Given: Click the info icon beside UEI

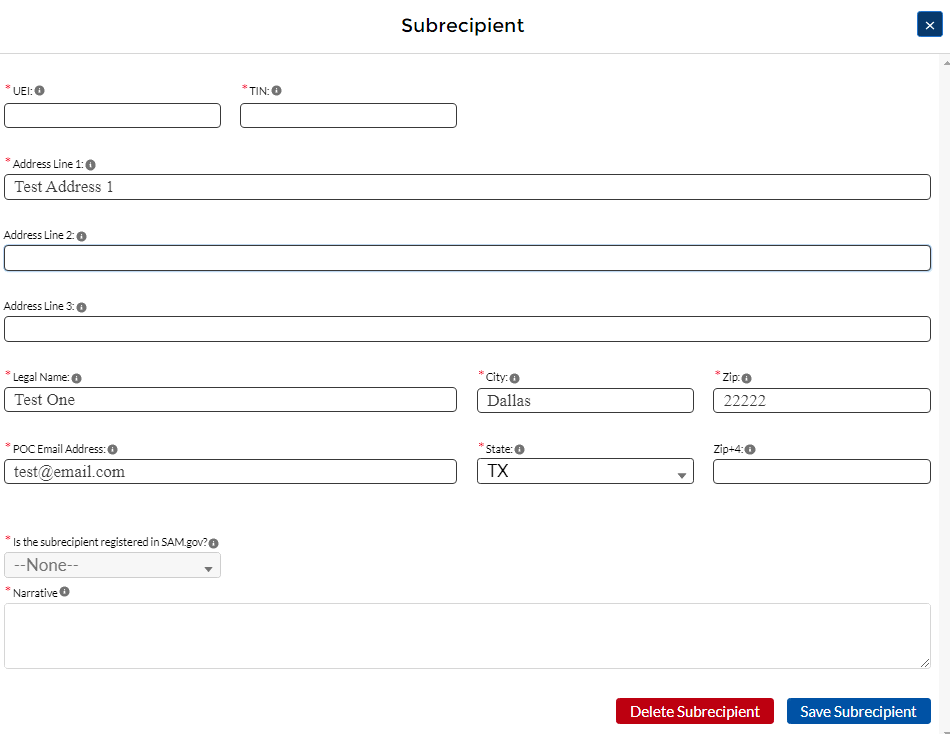Looking at the screenshot, I should (x=40, y=90).
